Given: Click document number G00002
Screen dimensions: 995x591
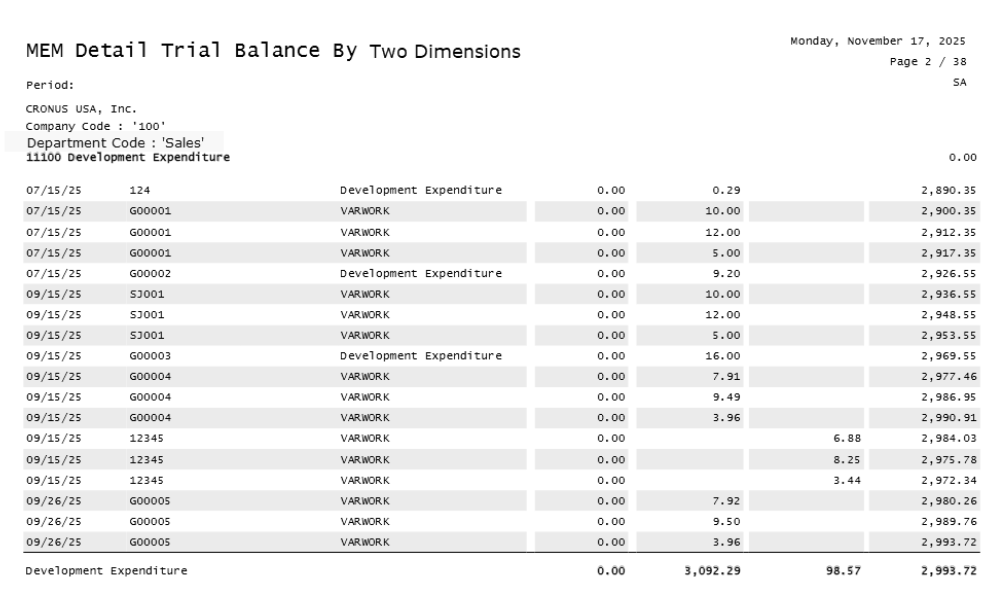Looking at the screenshot, I should 150,274.
